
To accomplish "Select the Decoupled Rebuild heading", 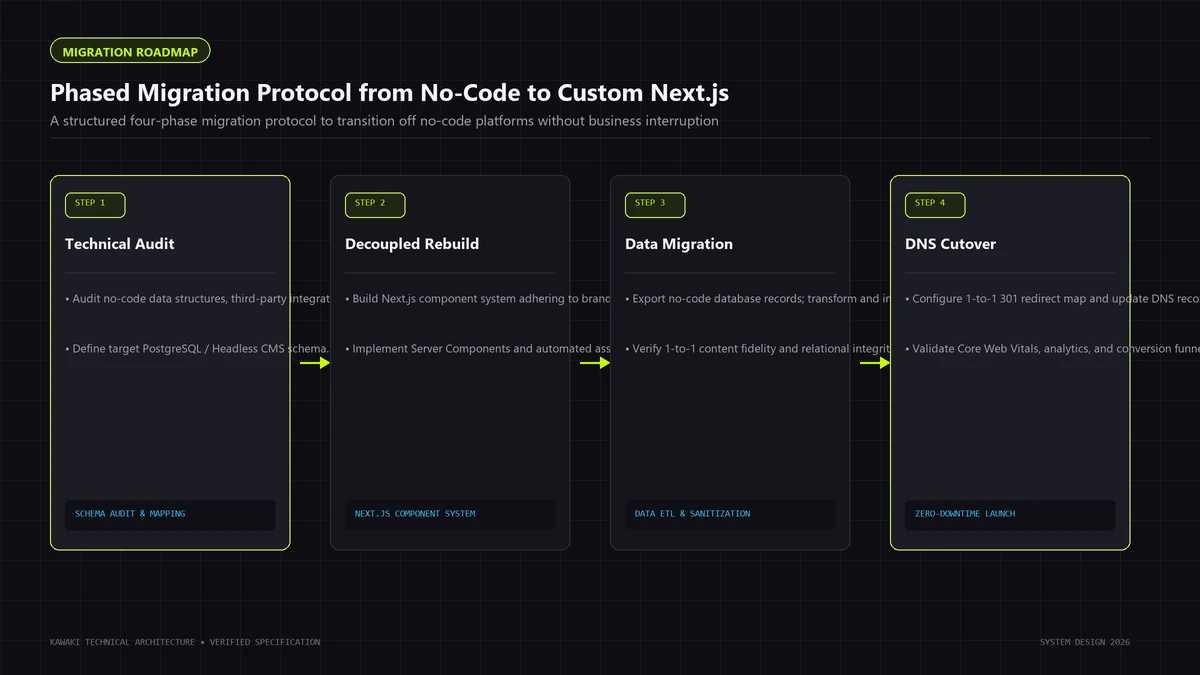I will (412, 244).
